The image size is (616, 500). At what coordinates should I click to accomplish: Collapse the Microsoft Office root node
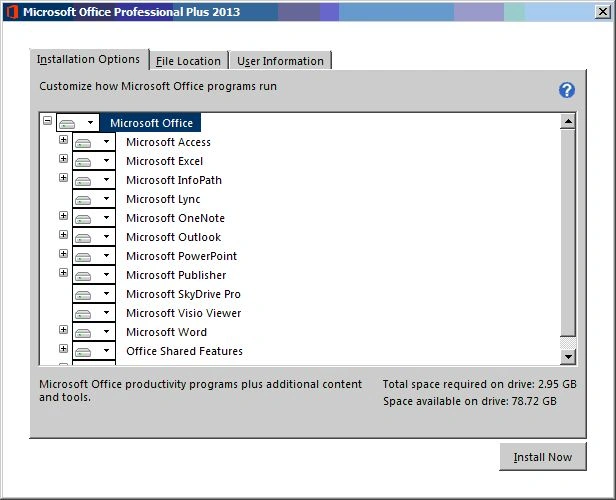(48, 120)
